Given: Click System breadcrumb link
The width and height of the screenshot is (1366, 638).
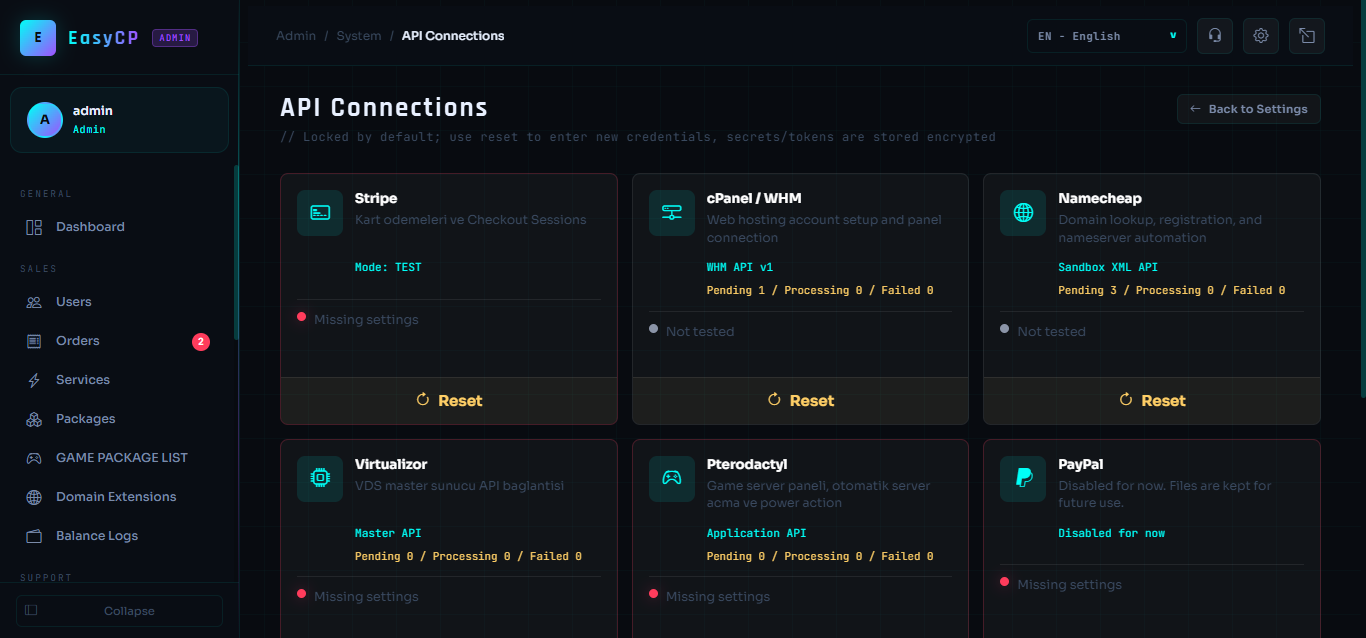Looking at the screenshot, I should pyautogui.click(x=359, y=36).
